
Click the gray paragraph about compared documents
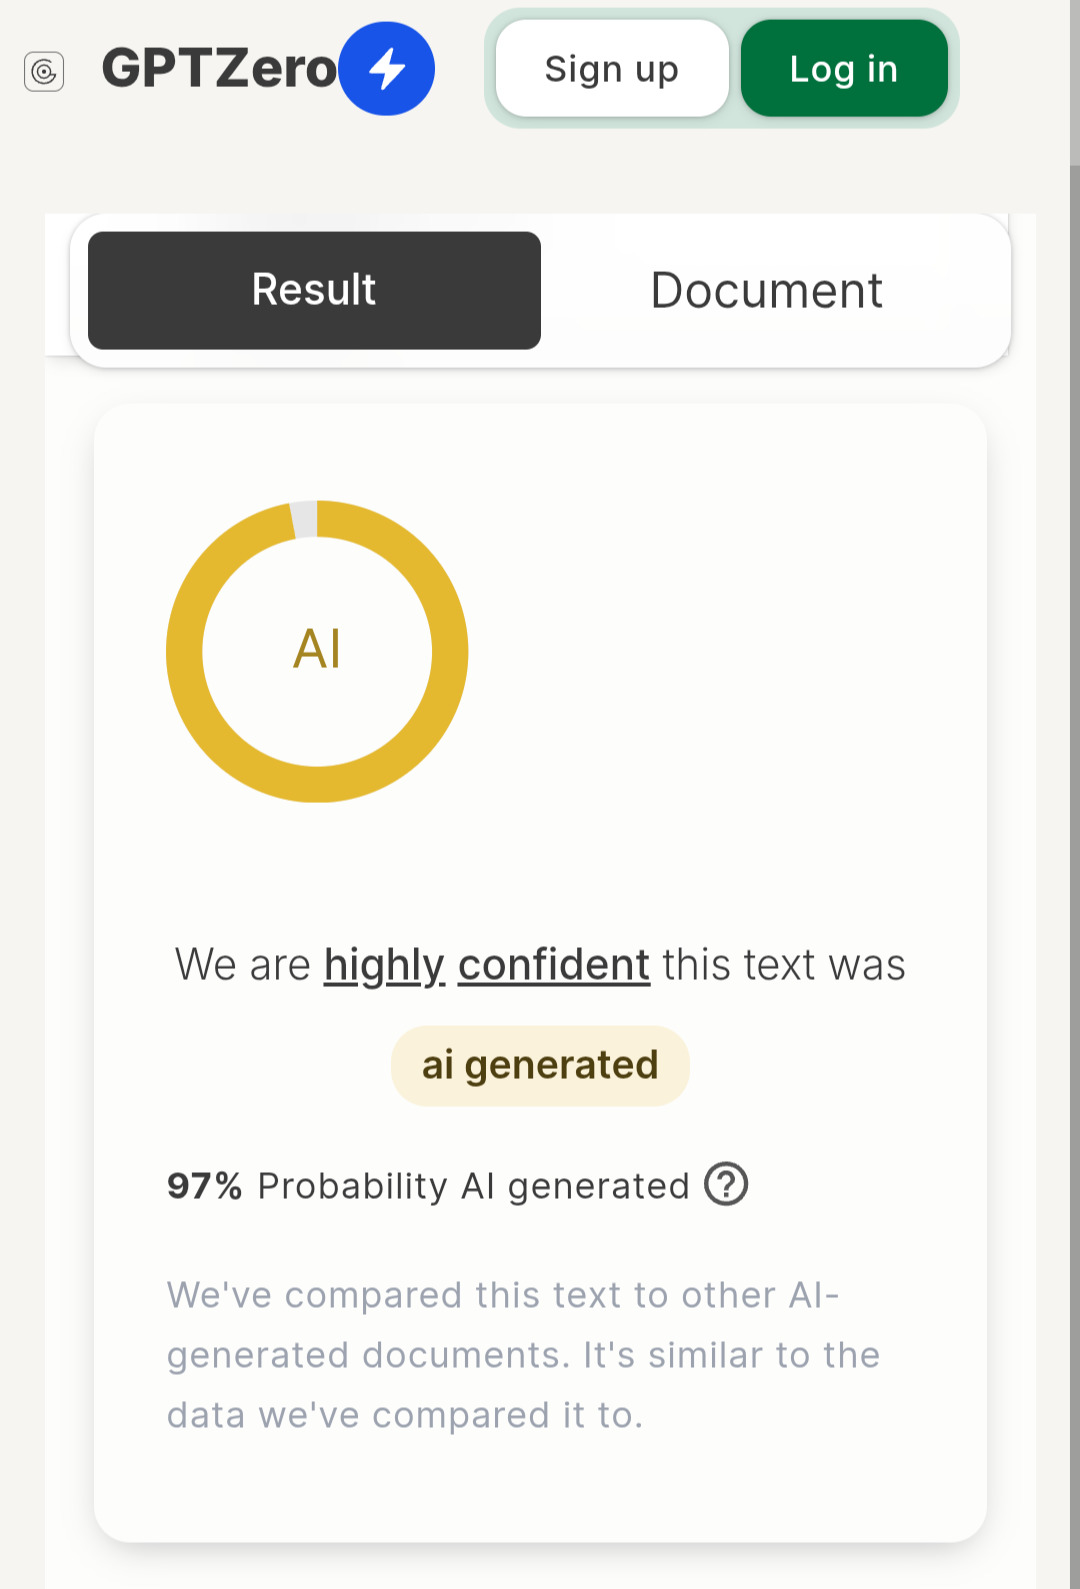tap(522, 1355)
